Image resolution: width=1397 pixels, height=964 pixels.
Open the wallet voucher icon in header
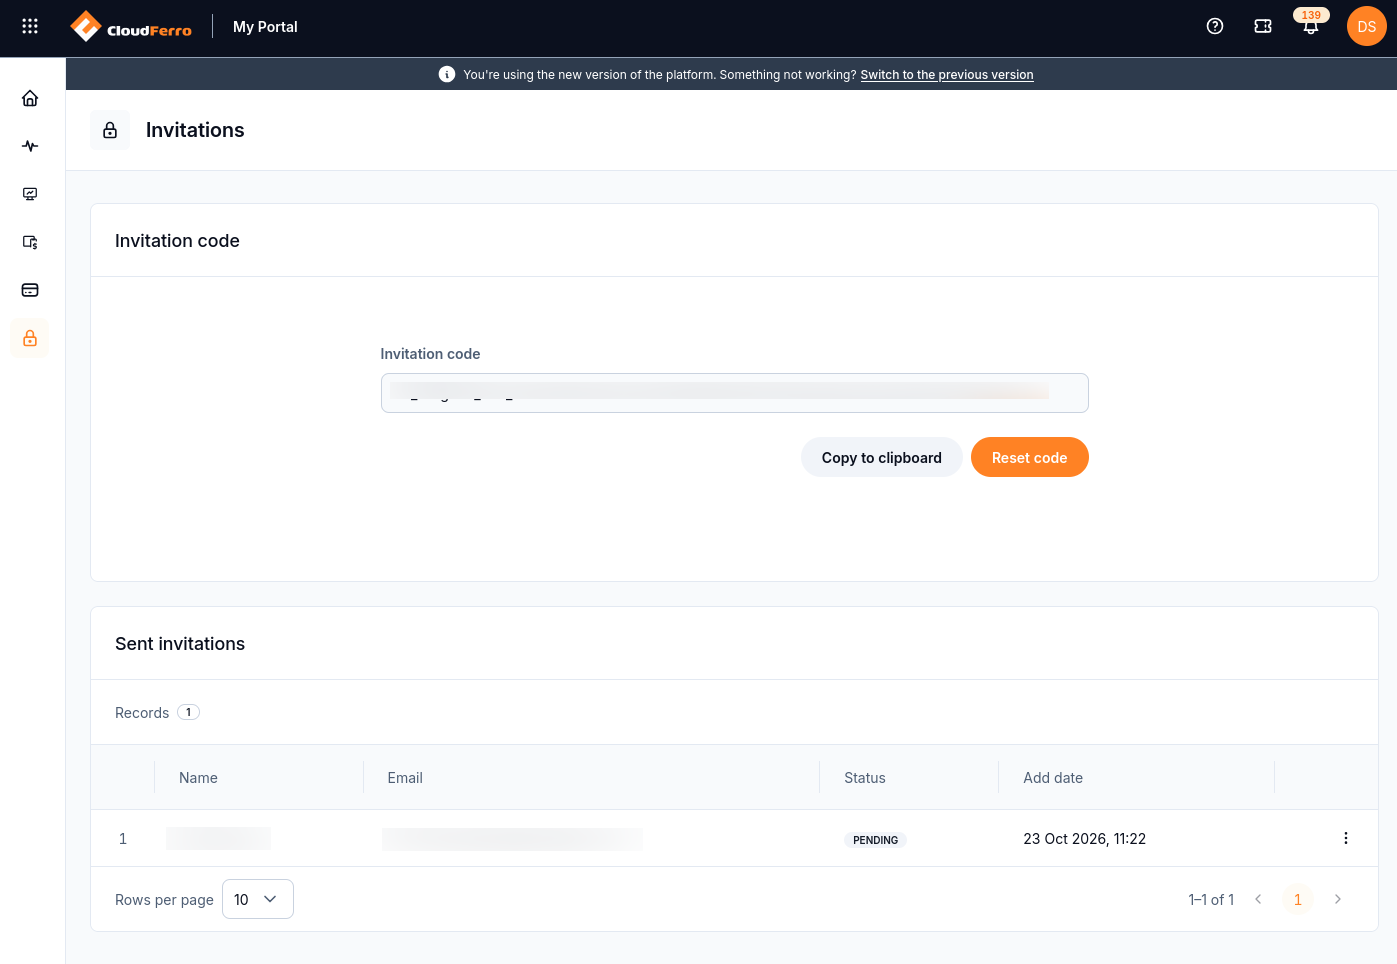pos(1263,26)
